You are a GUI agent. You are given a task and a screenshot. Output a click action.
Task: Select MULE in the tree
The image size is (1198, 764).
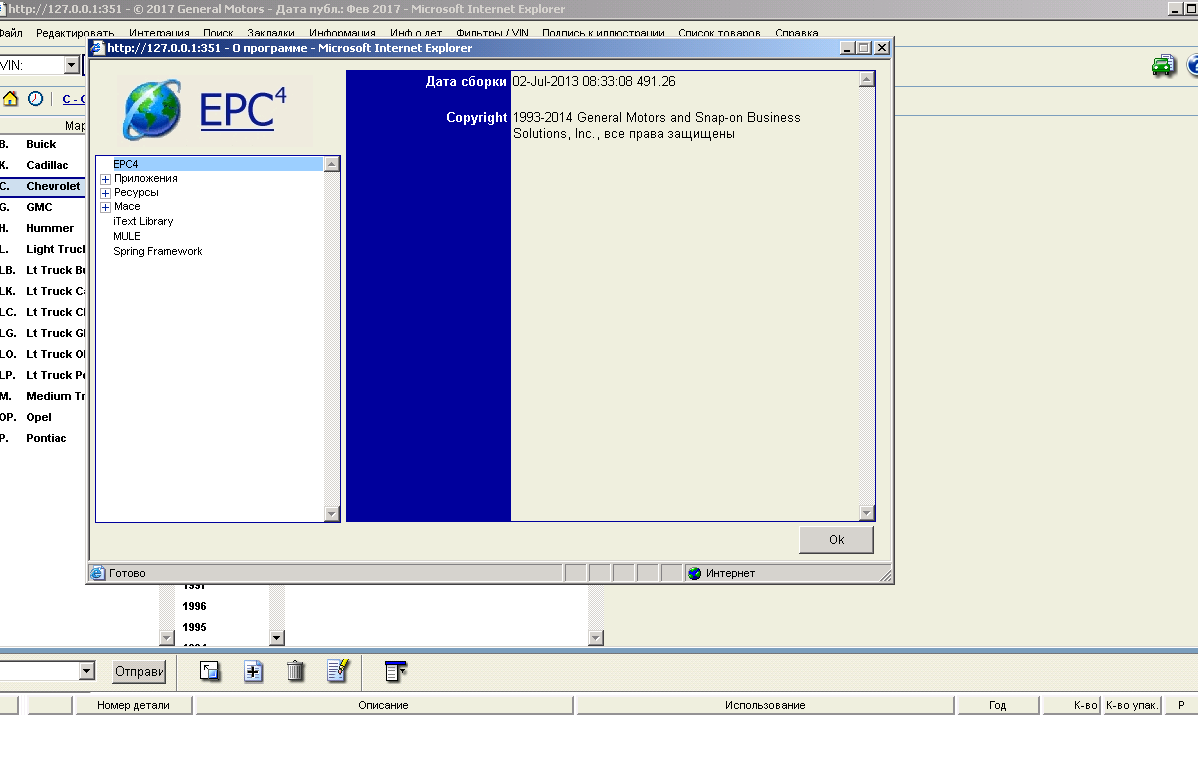click(127, 237)
